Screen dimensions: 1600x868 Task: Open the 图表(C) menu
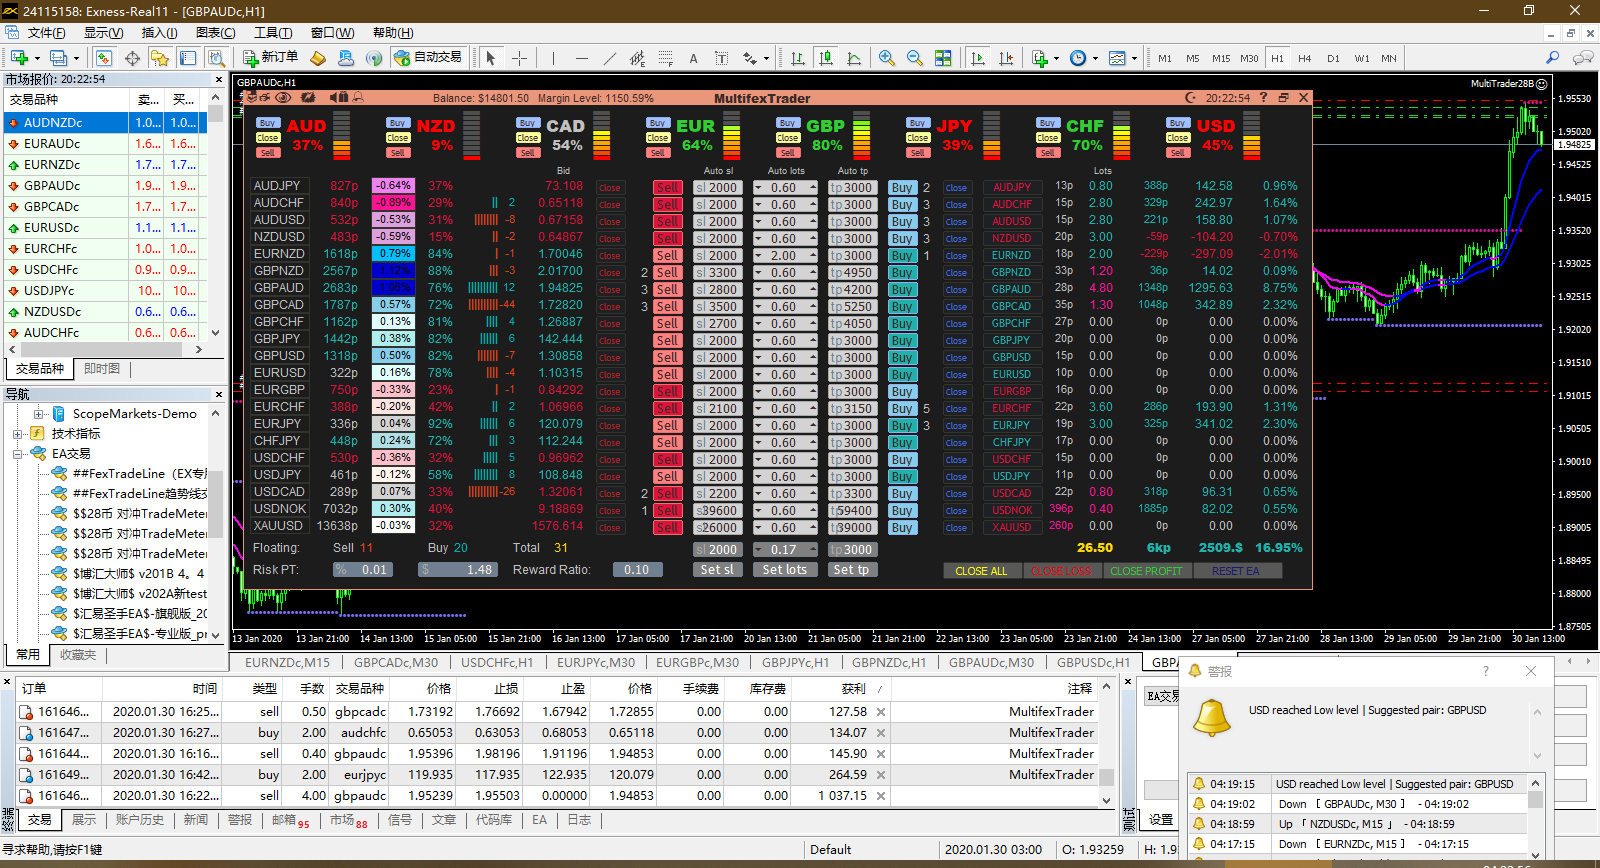point(215,33)
